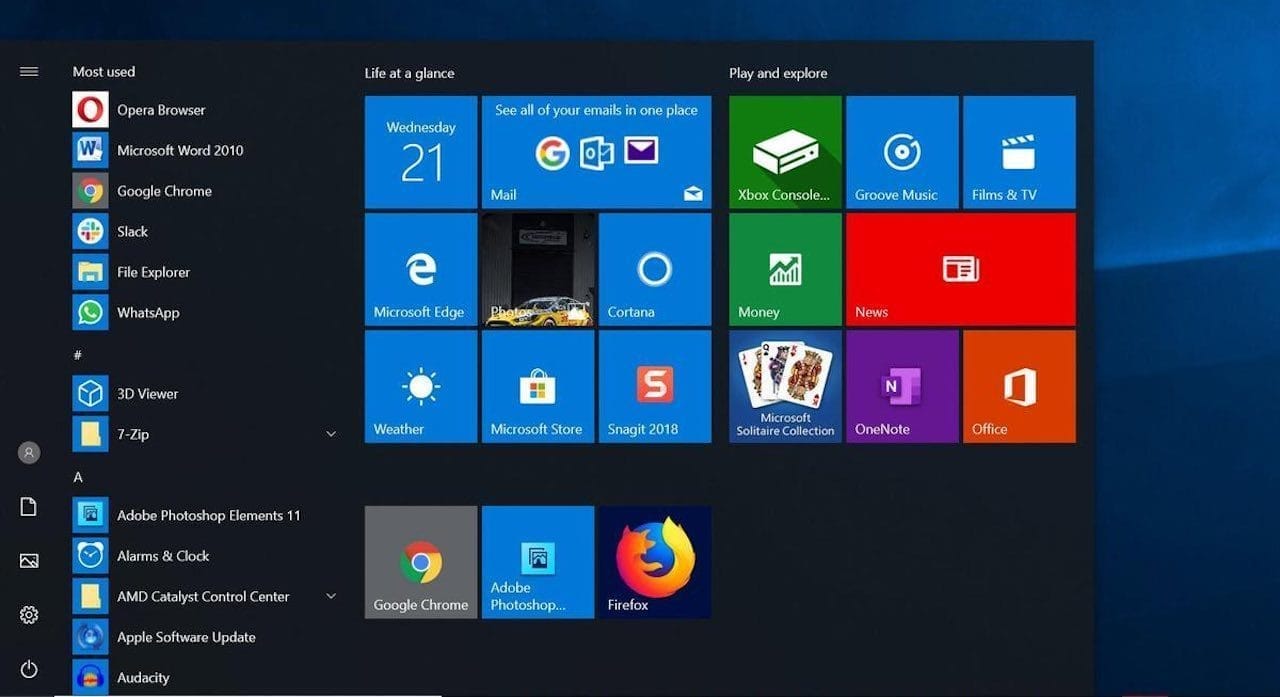The image size is (1280, 697).
Task: Open the red News tile
Action: (961, 269)
